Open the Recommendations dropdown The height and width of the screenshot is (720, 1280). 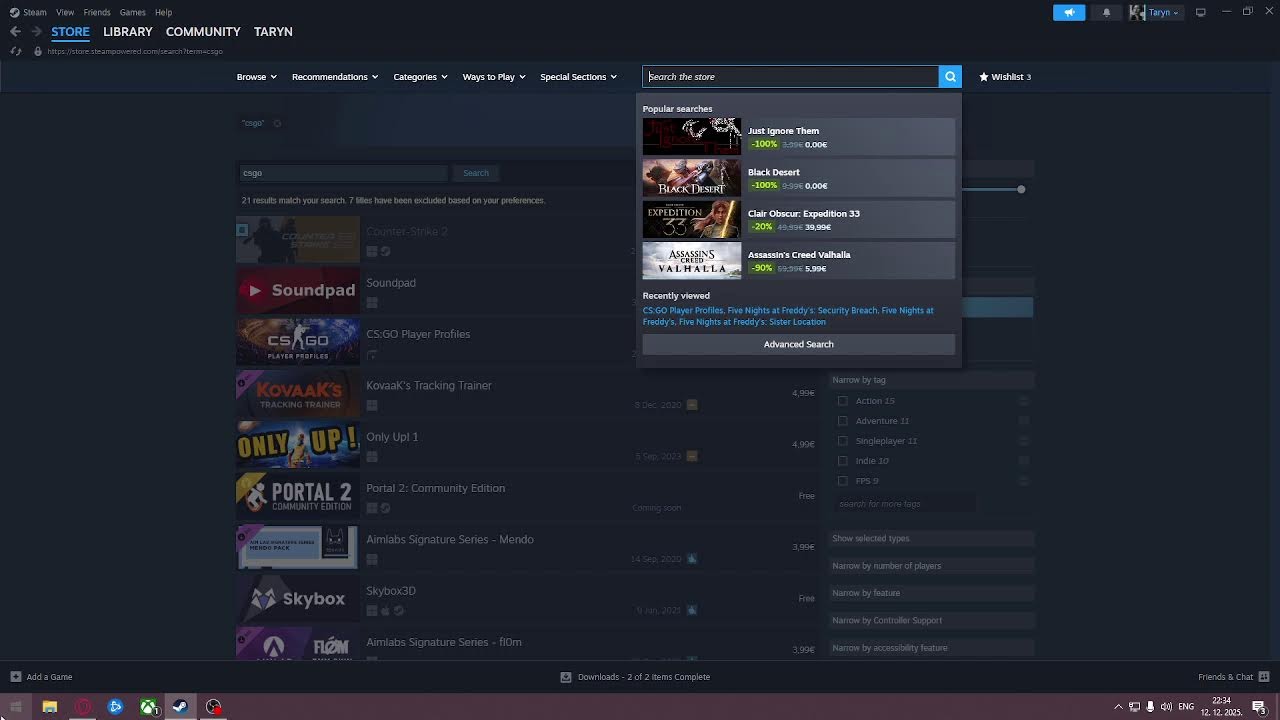(335, 77)
